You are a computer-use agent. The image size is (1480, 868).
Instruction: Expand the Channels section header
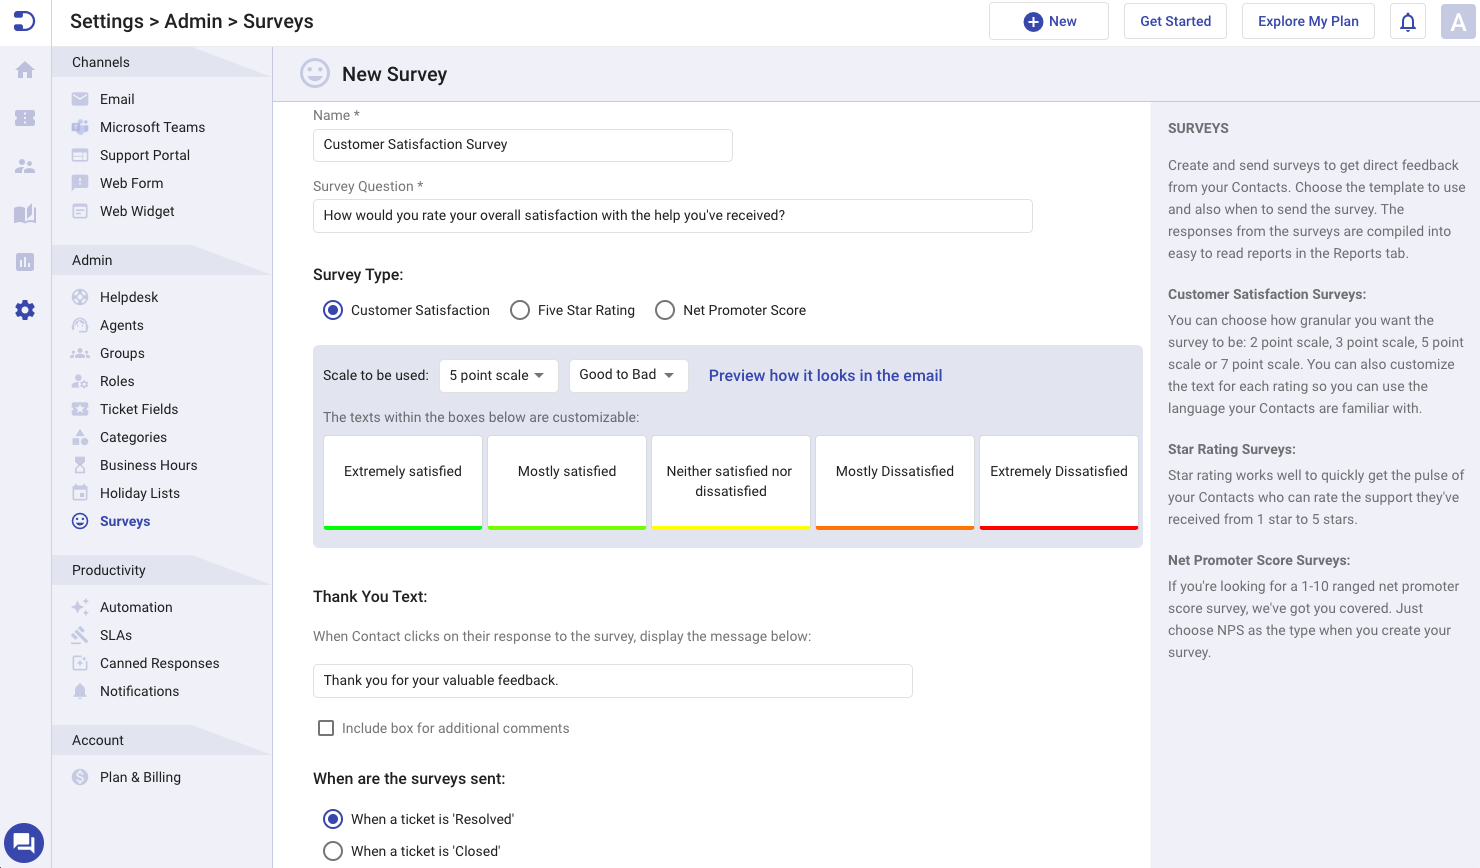pyautogui.click(x=103, y=62)
